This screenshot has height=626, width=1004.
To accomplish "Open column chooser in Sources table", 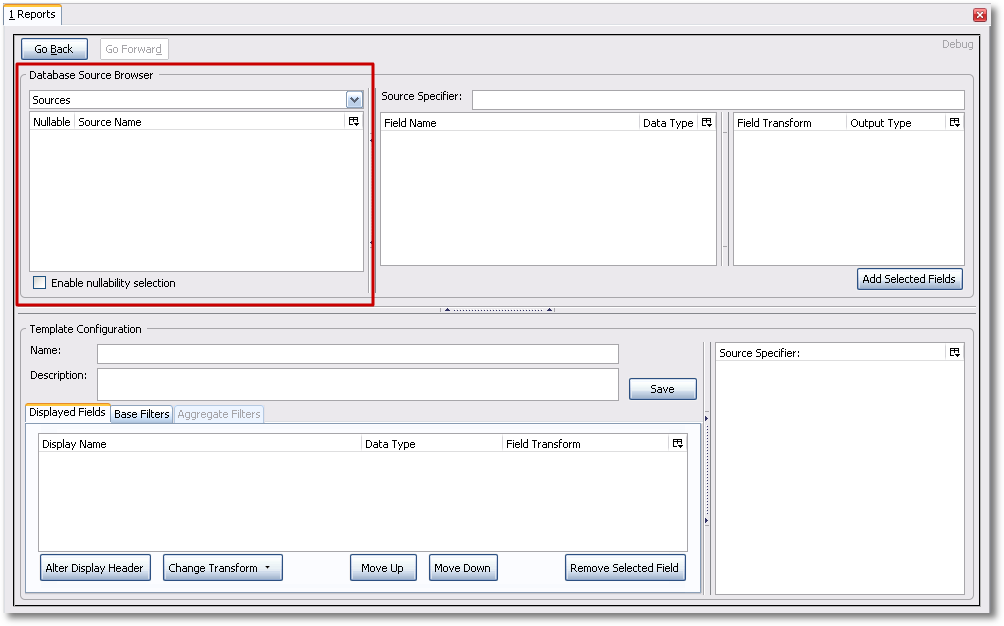I will (x=353, y=122).
